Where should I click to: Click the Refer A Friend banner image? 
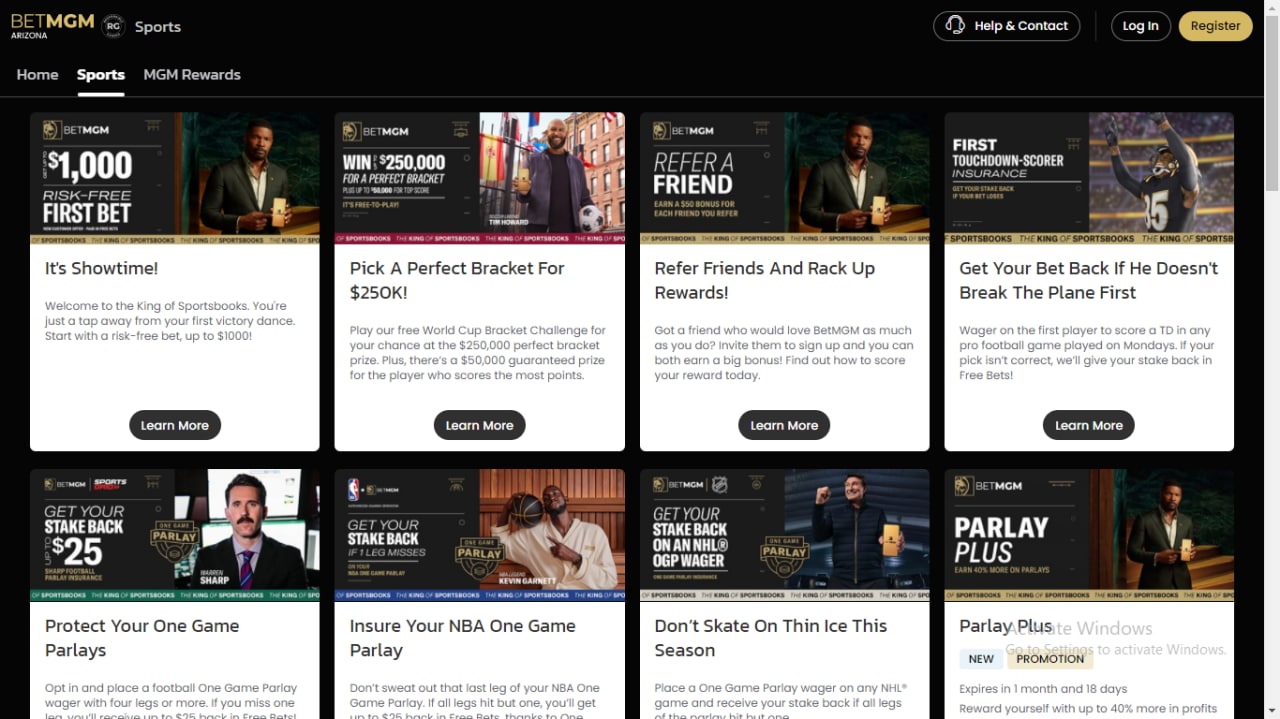[x=784, y=178]
